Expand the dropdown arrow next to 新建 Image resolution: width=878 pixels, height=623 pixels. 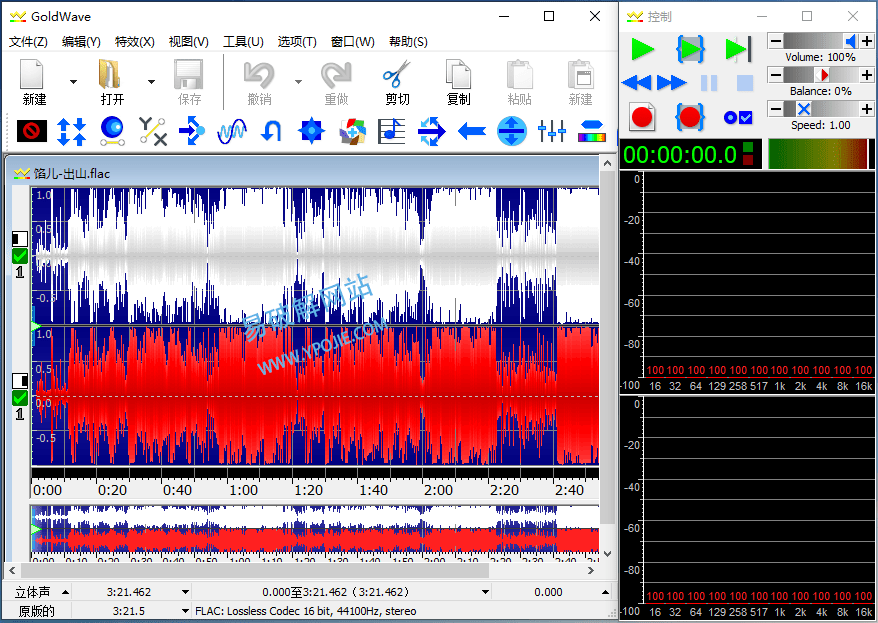[x=73, y=82]
